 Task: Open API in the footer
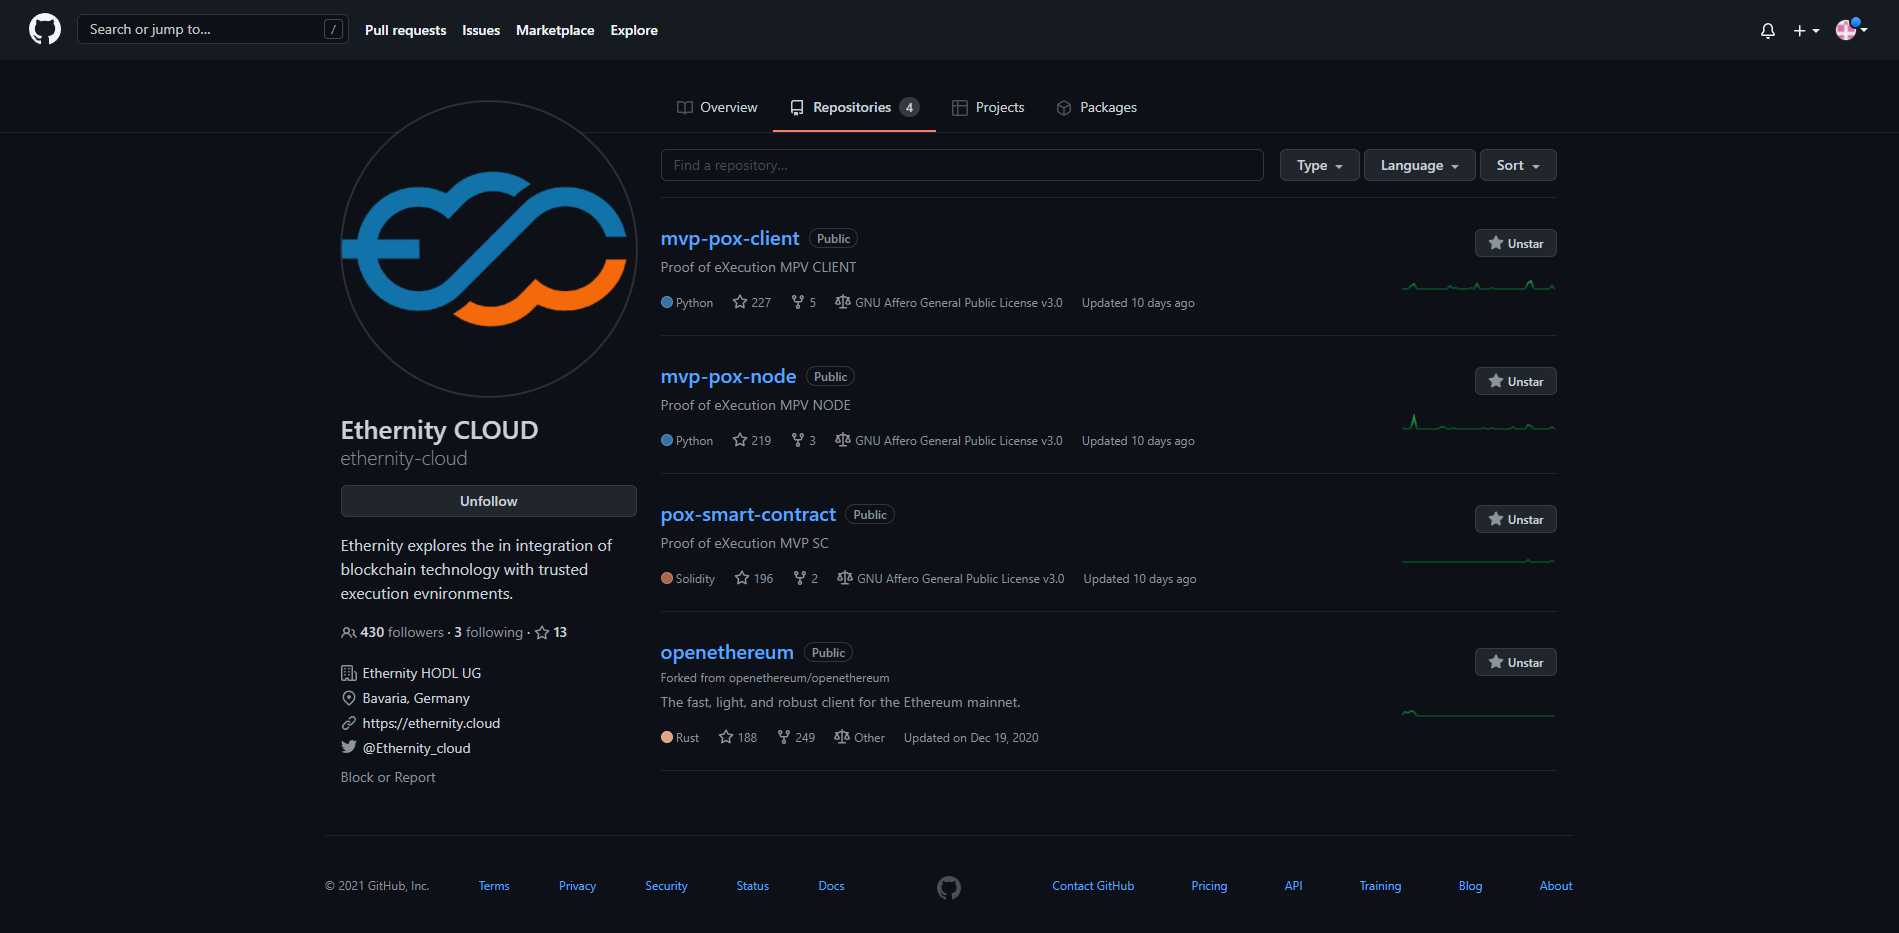(1293, 886)
